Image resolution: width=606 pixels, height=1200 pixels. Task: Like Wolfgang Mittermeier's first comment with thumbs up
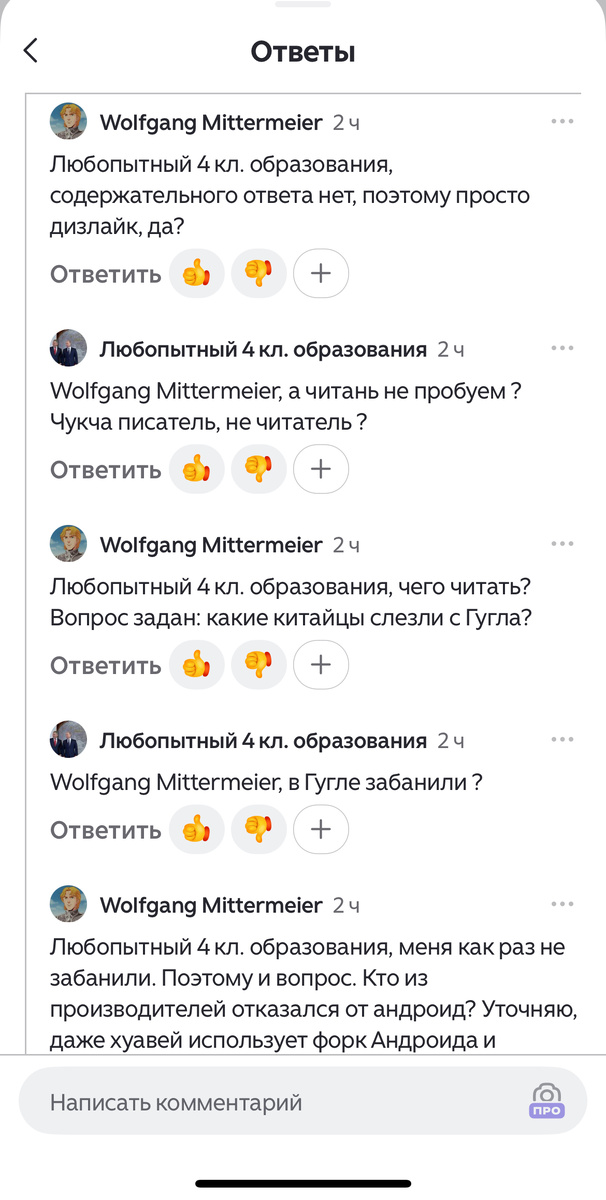(196, 273)
